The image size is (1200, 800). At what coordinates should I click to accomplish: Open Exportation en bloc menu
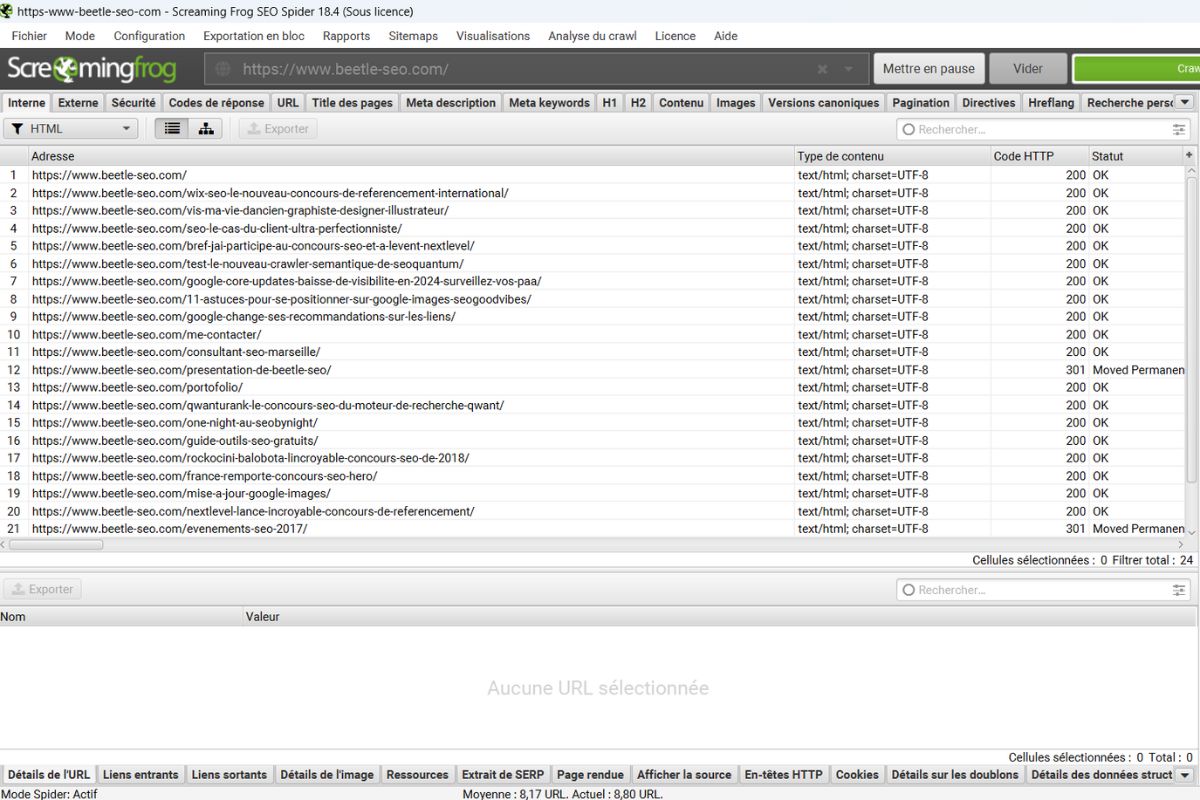click(254, 36)
